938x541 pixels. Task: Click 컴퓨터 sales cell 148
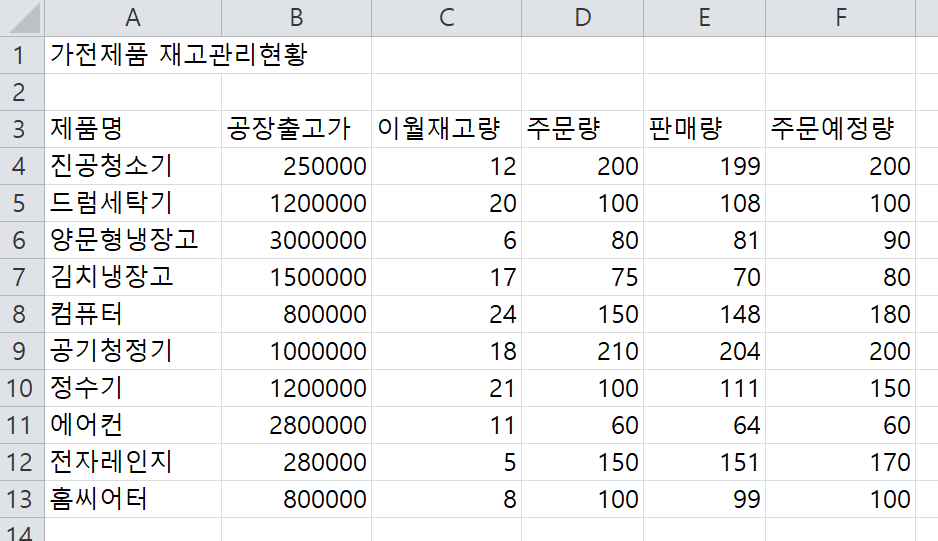pos(705,314)
